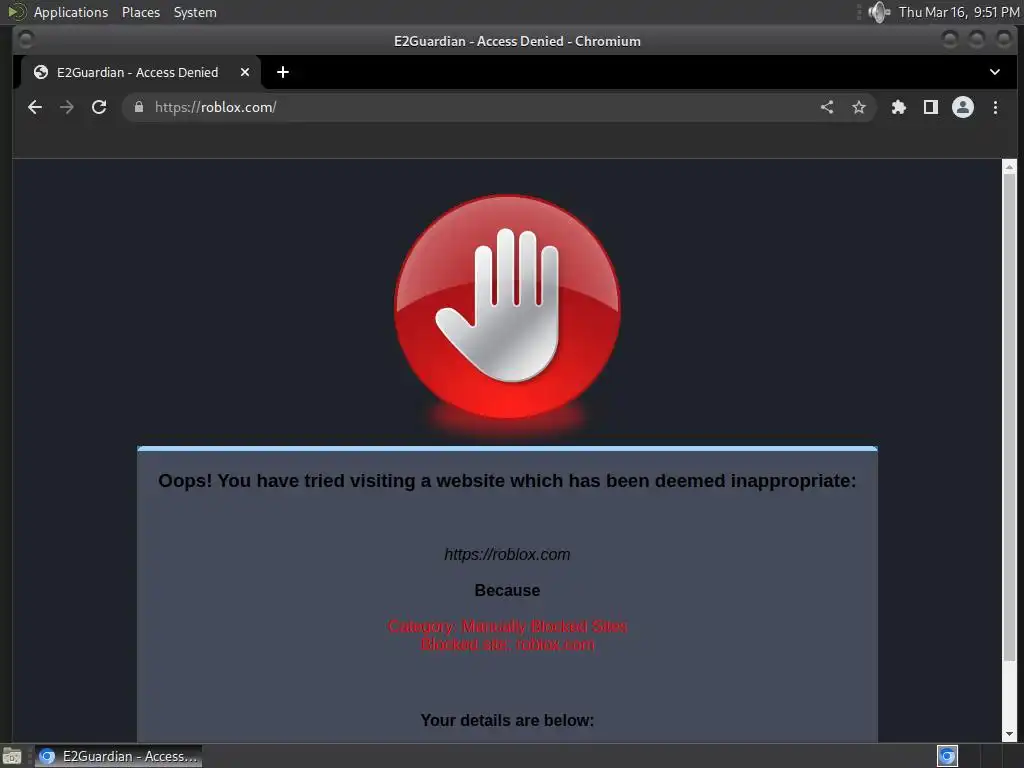Open the Applications menu
1024x768 pixels.
tap(71, 12)
